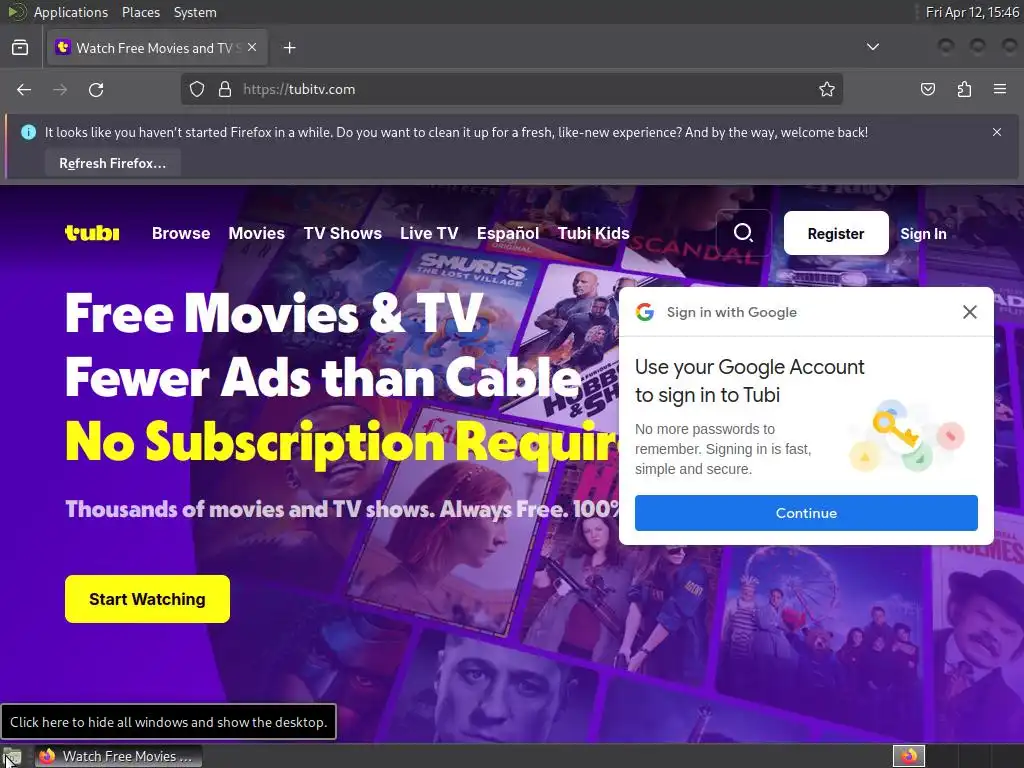
Task: Open Live TV page
Action: point(429,233)
